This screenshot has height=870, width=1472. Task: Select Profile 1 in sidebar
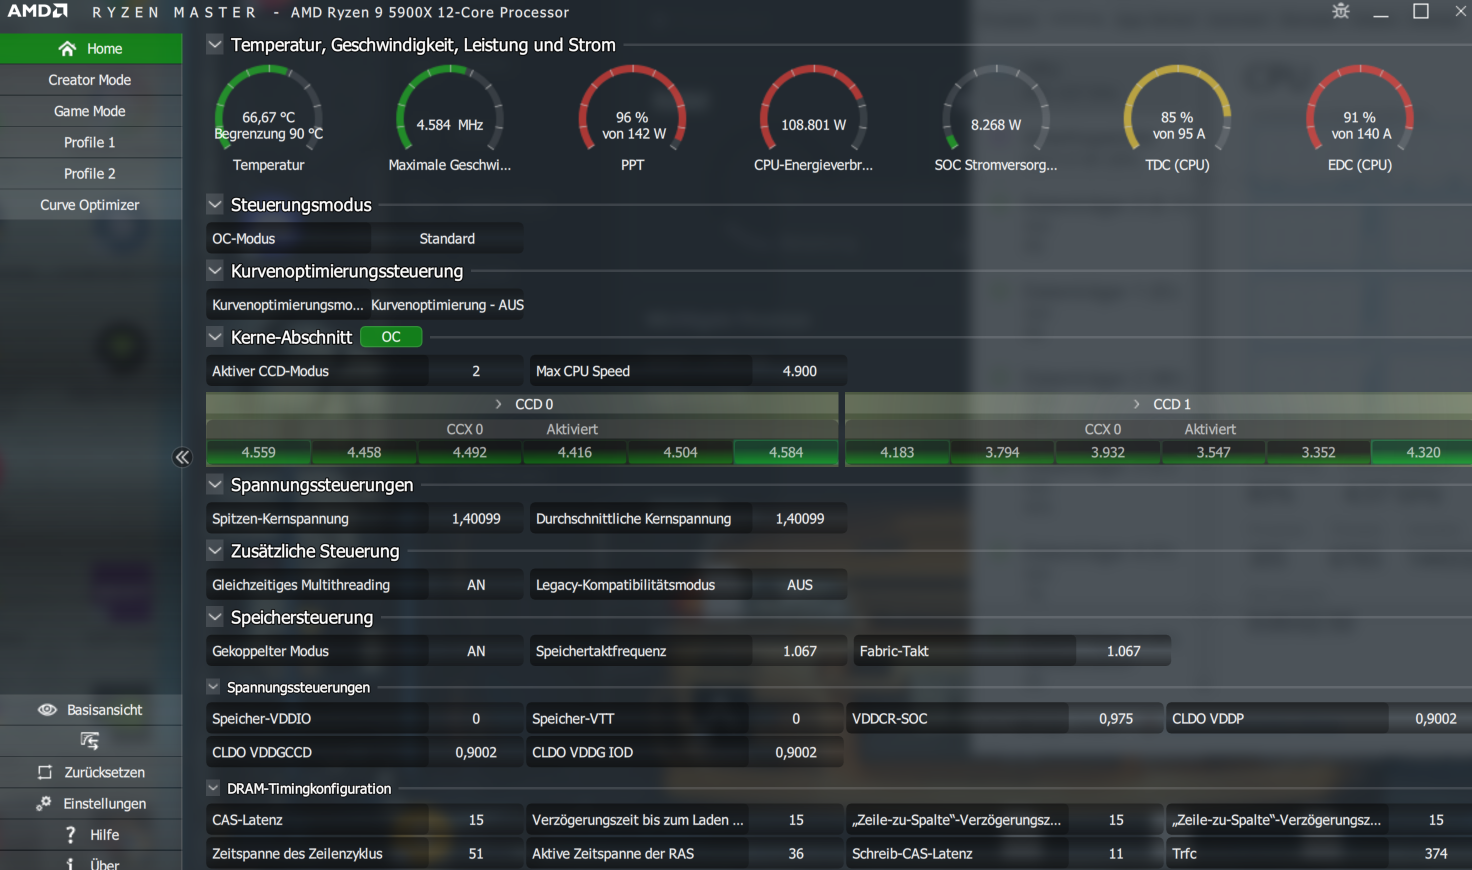[90, 142]
